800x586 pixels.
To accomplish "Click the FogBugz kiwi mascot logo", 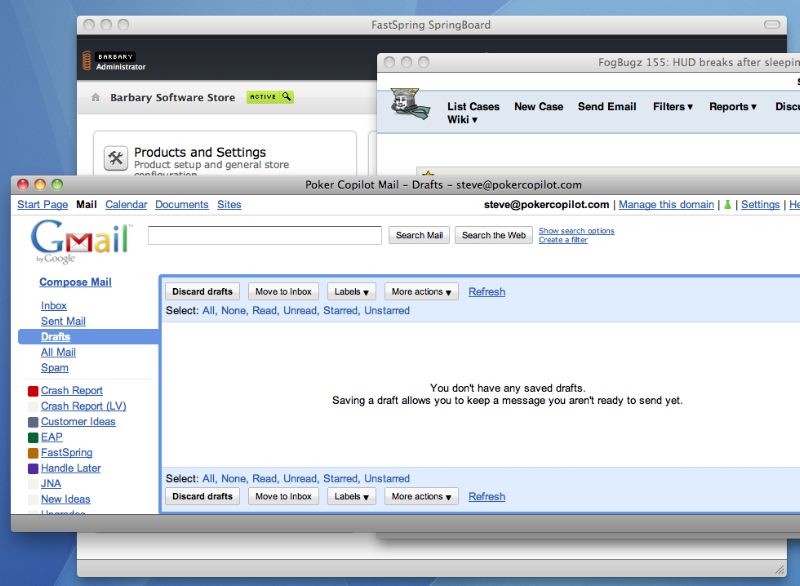I will pyautogui.click(x=409, y=104).
